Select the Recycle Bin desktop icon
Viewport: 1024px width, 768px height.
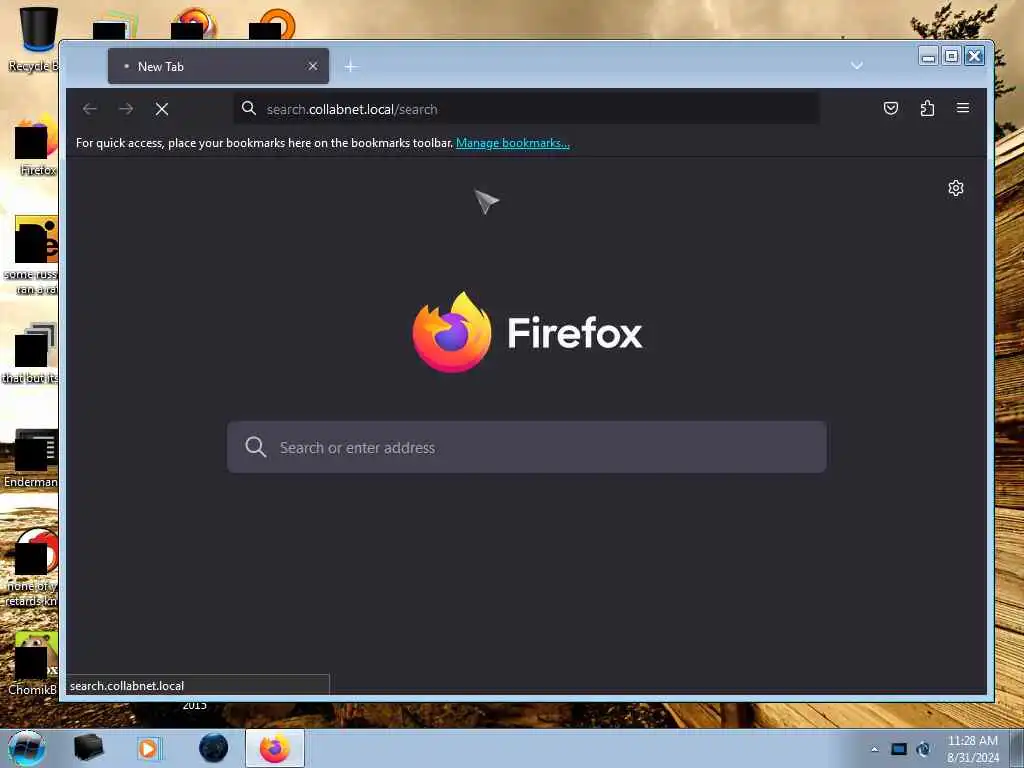coord(35,39)
